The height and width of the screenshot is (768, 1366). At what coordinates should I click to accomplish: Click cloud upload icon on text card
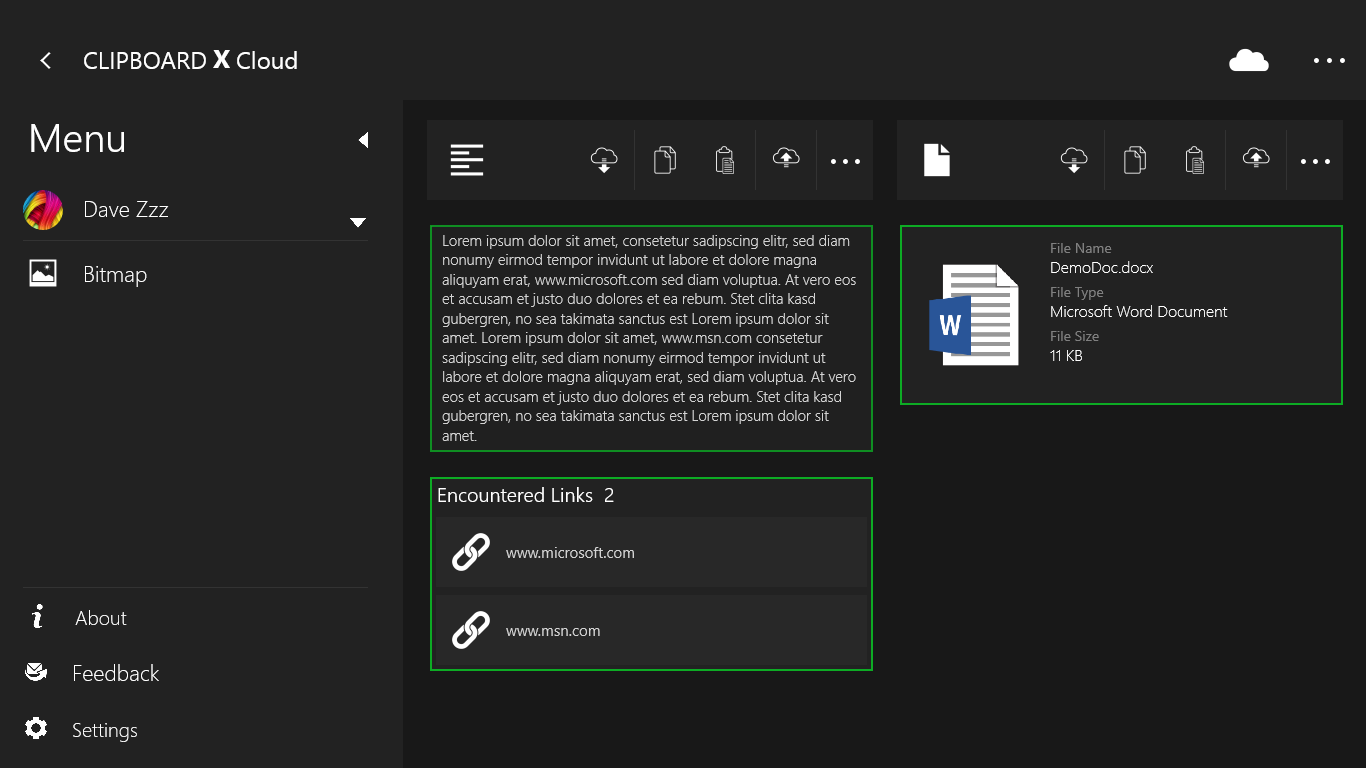(x=786, y=159)
